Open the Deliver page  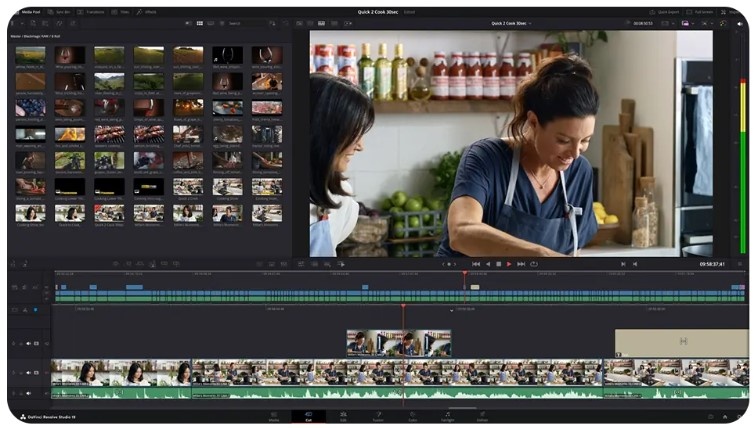coord(482,416)
